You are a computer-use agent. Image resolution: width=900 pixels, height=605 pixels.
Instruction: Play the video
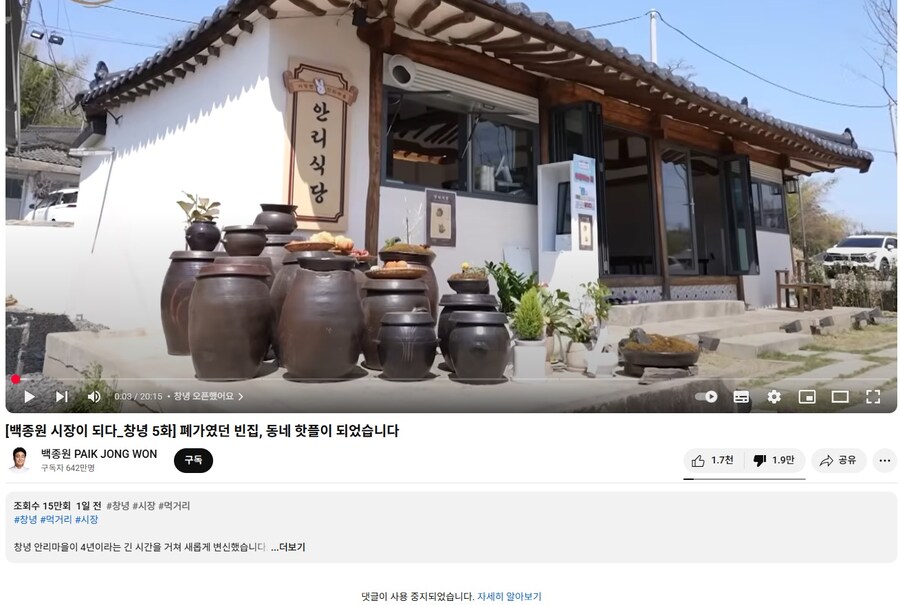pos(29,397)
